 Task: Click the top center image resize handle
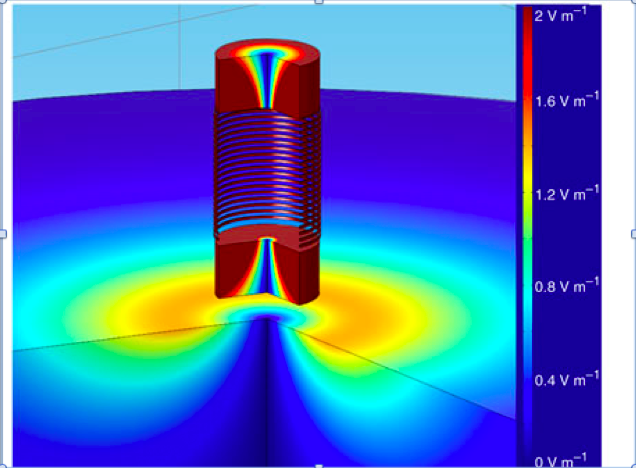(x=318, y=3)
